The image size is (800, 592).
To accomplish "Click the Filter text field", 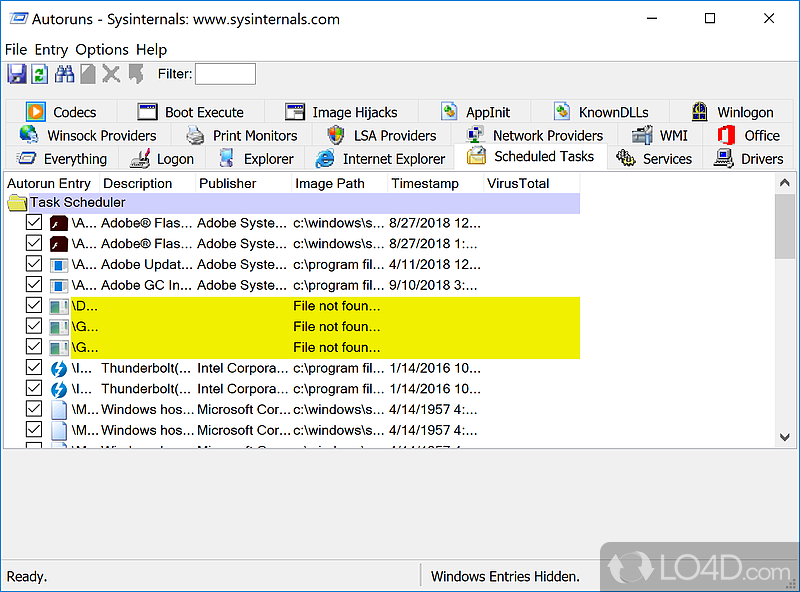I will click(225, 74).
